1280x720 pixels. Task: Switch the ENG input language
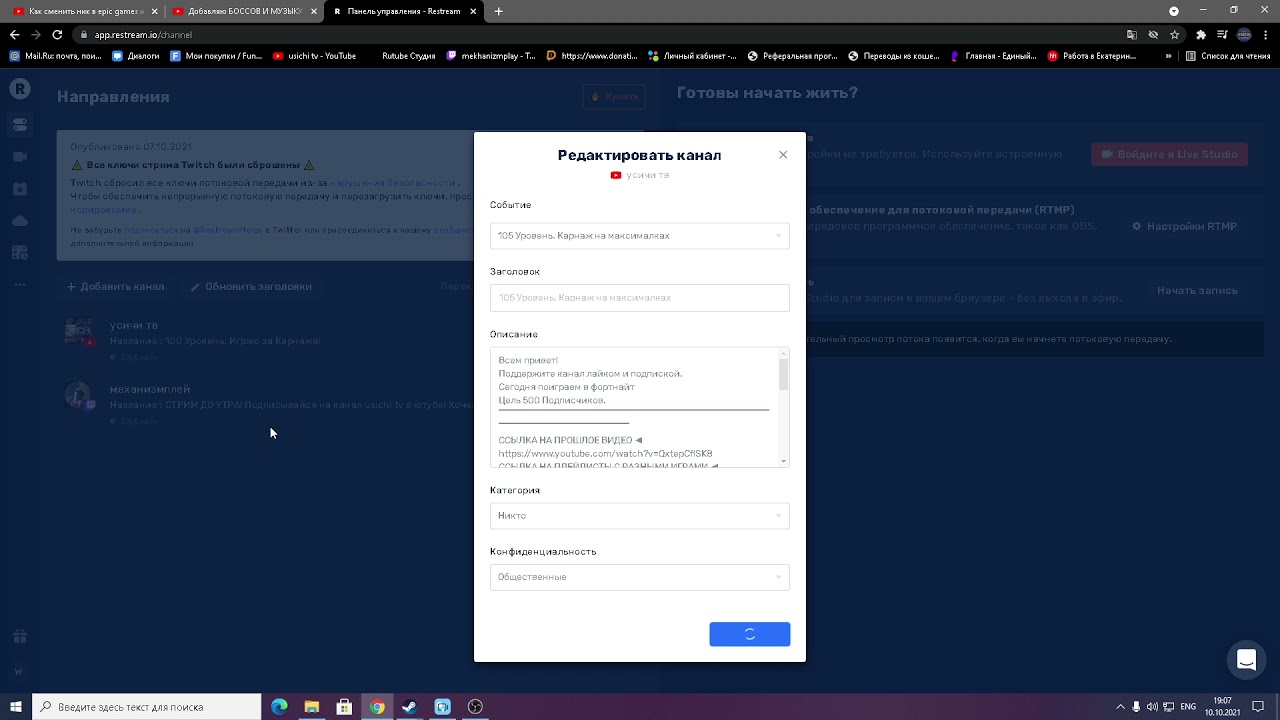pyautogui.click(x=1188, y=707)
